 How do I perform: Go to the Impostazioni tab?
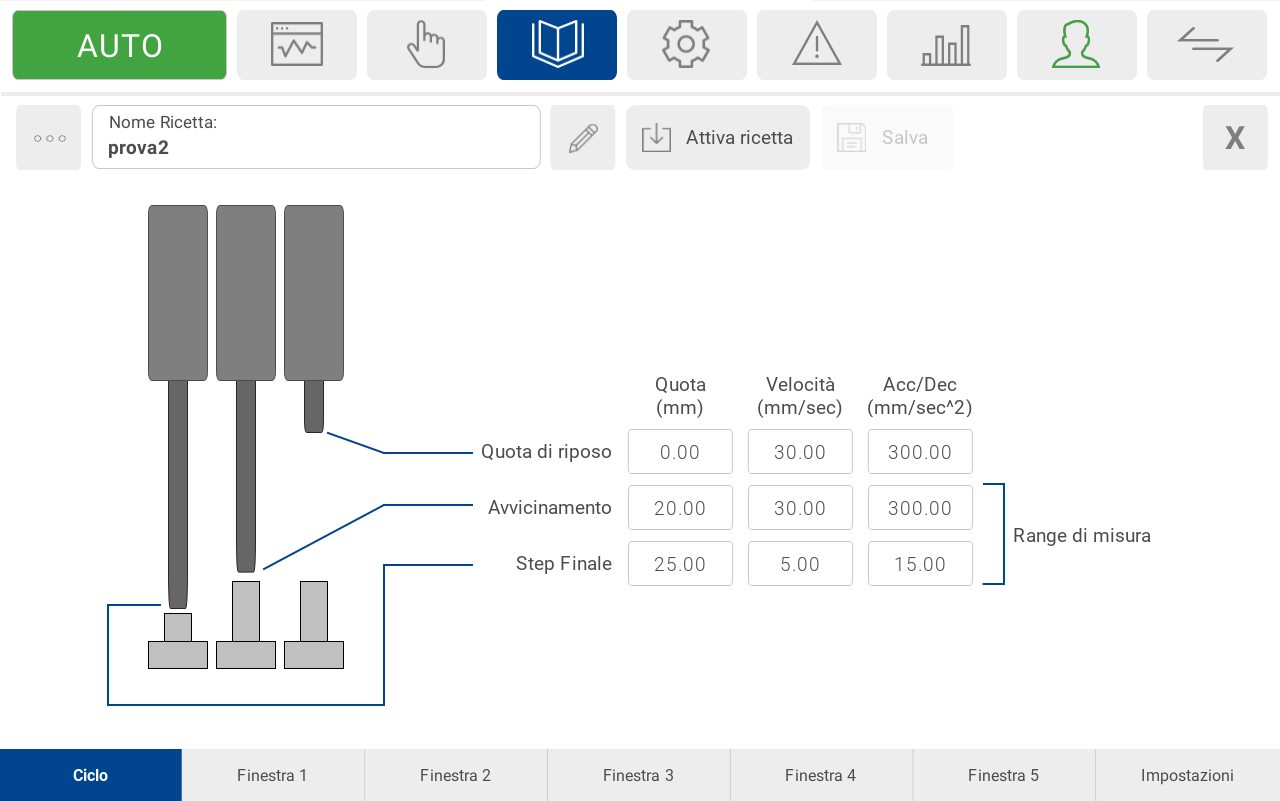(x=1187, y=775)
